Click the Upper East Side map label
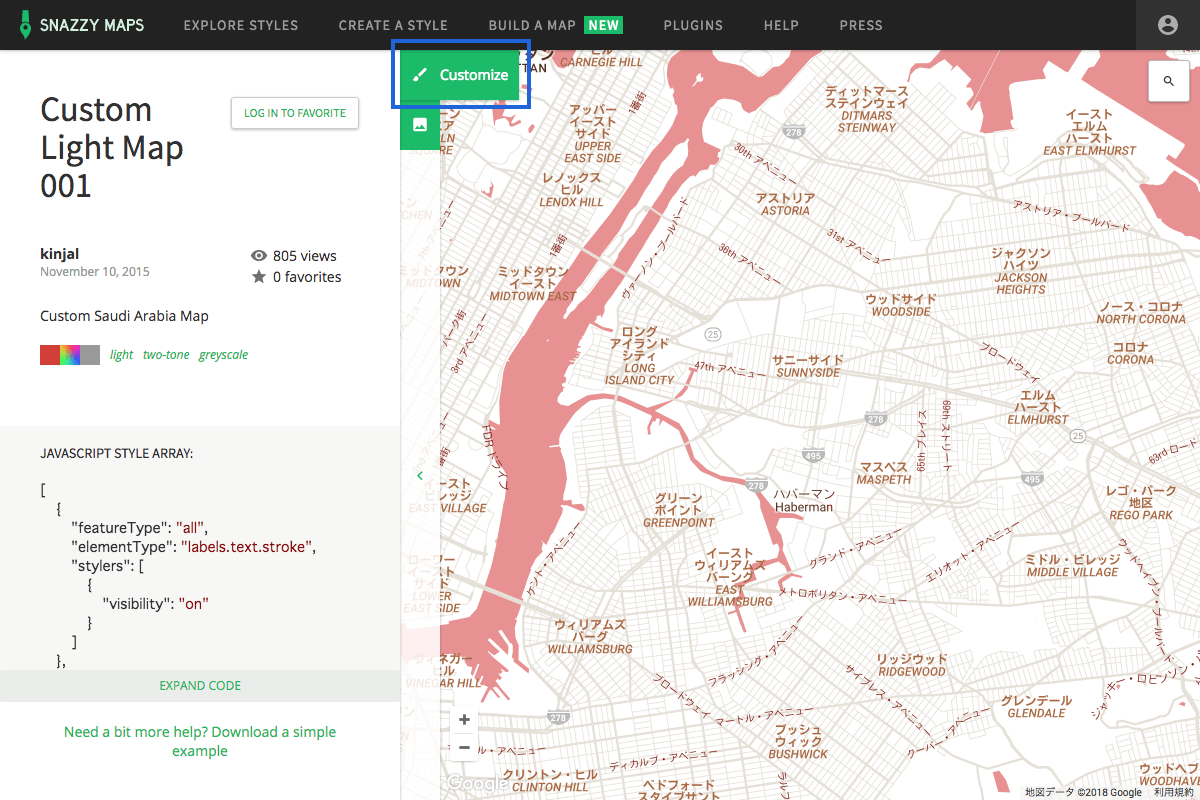Image resolution: width=1200 pixels, height=800 pixels. pos(593,134)
